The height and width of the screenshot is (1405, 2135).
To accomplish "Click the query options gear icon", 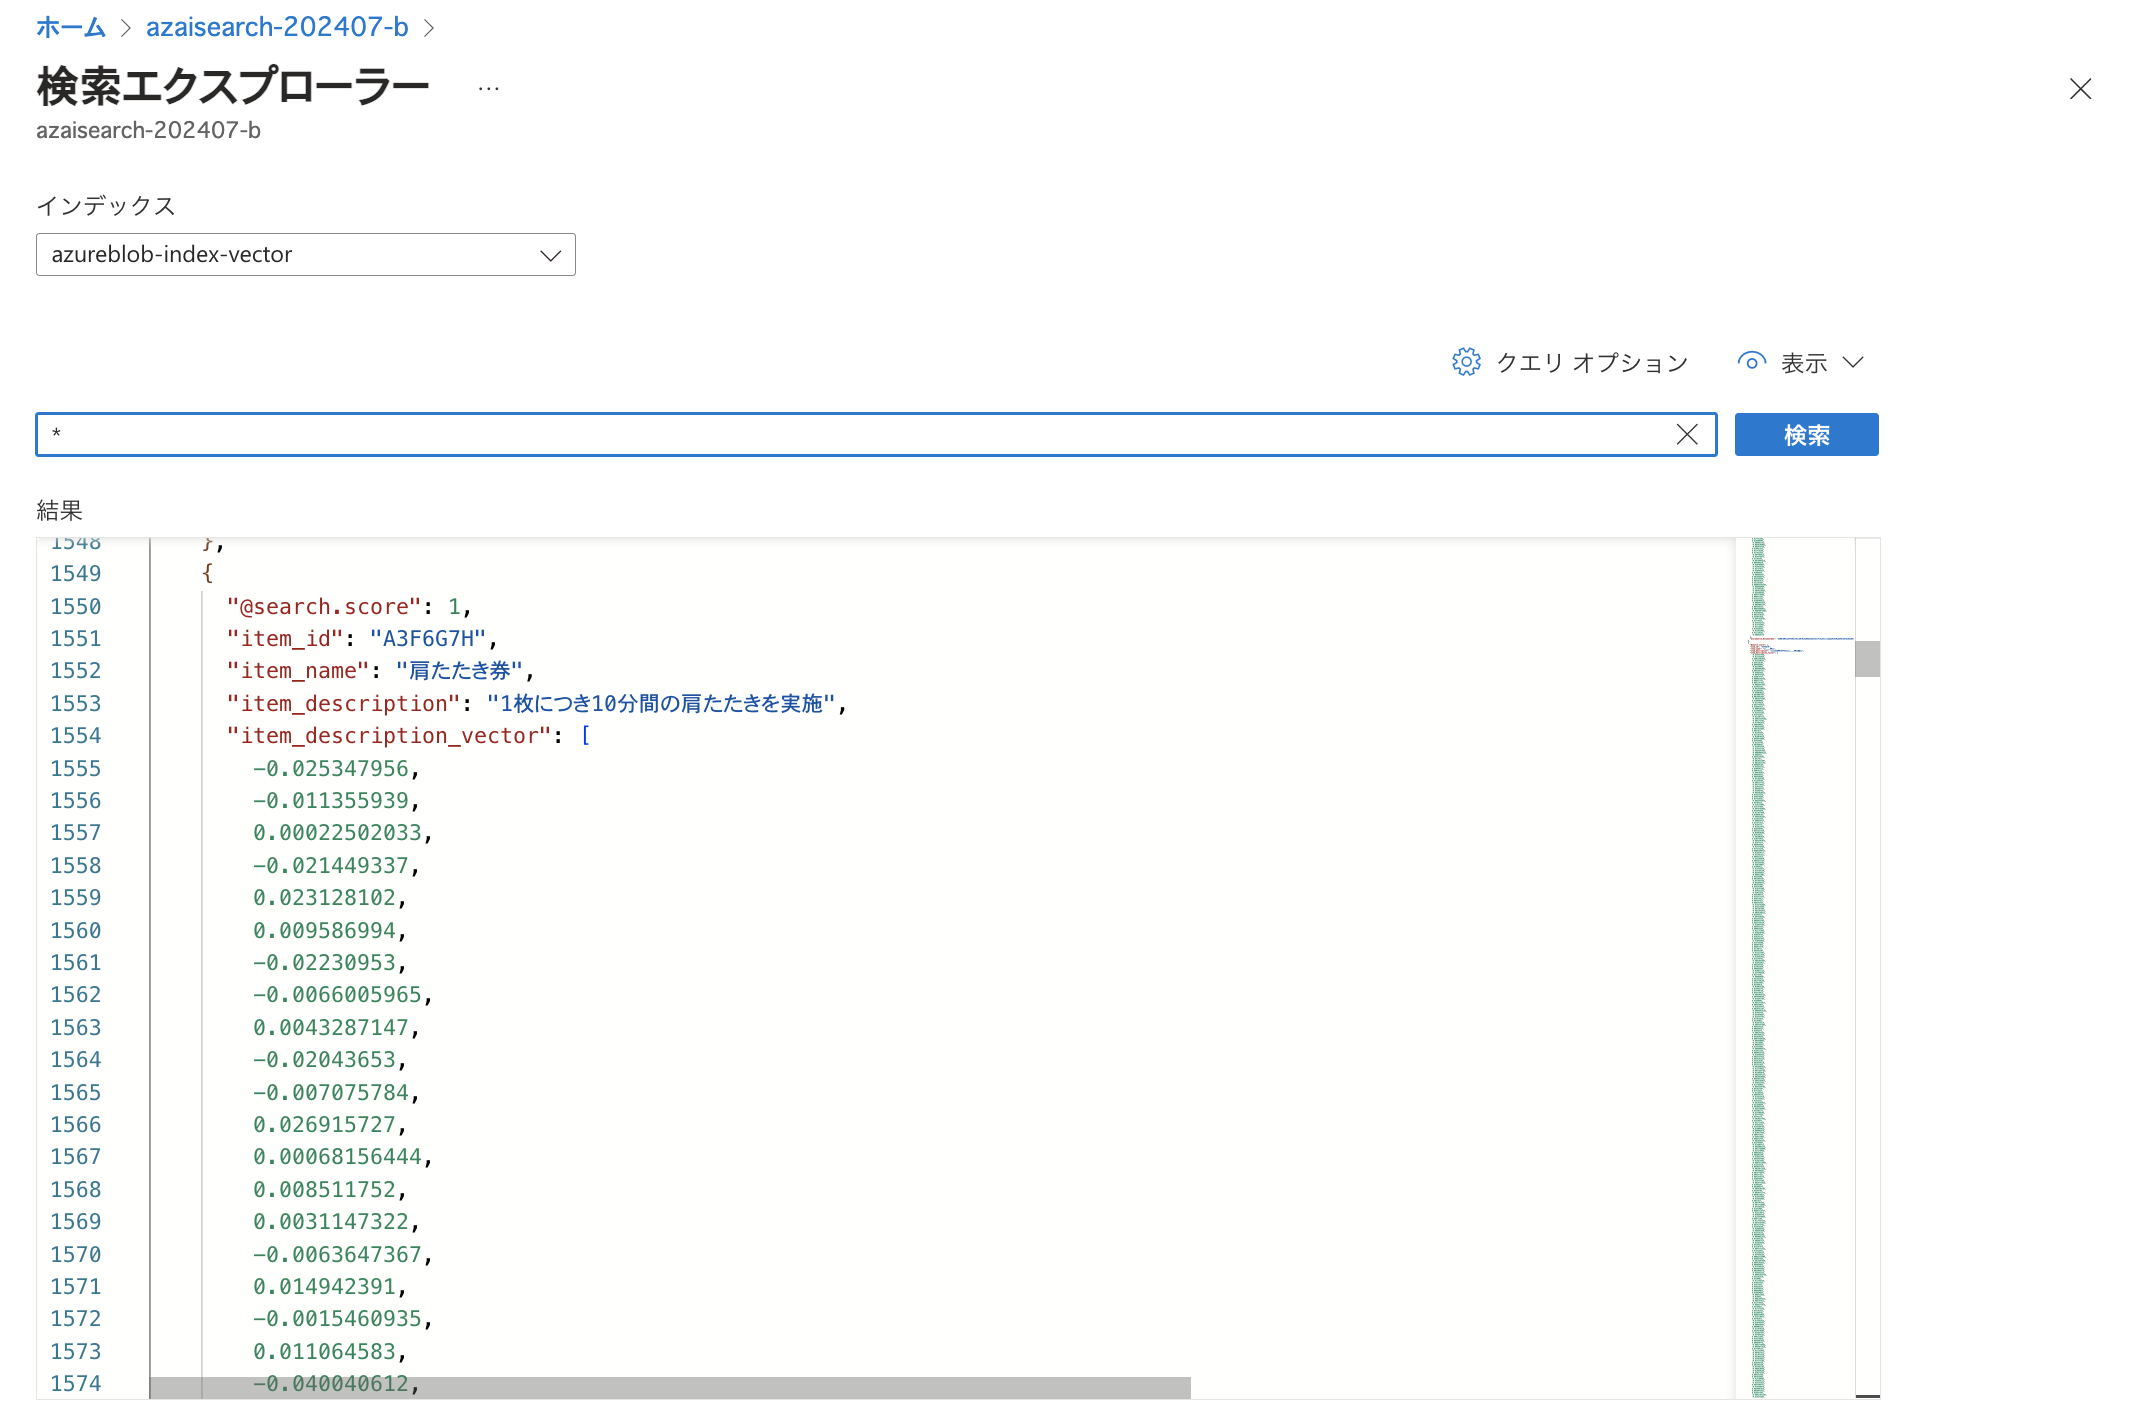I will click(1466, 362).
